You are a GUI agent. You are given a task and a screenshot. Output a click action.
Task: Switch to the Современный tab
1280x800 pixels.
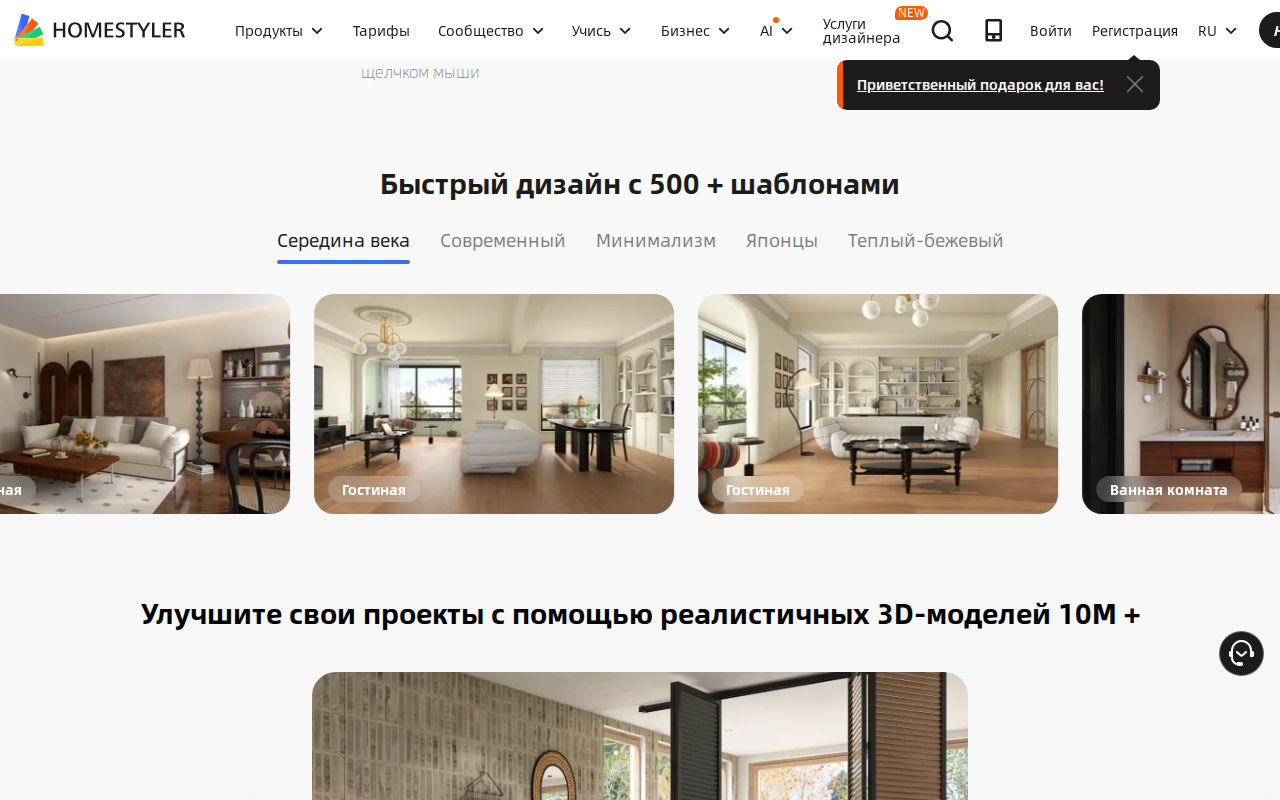503,241
